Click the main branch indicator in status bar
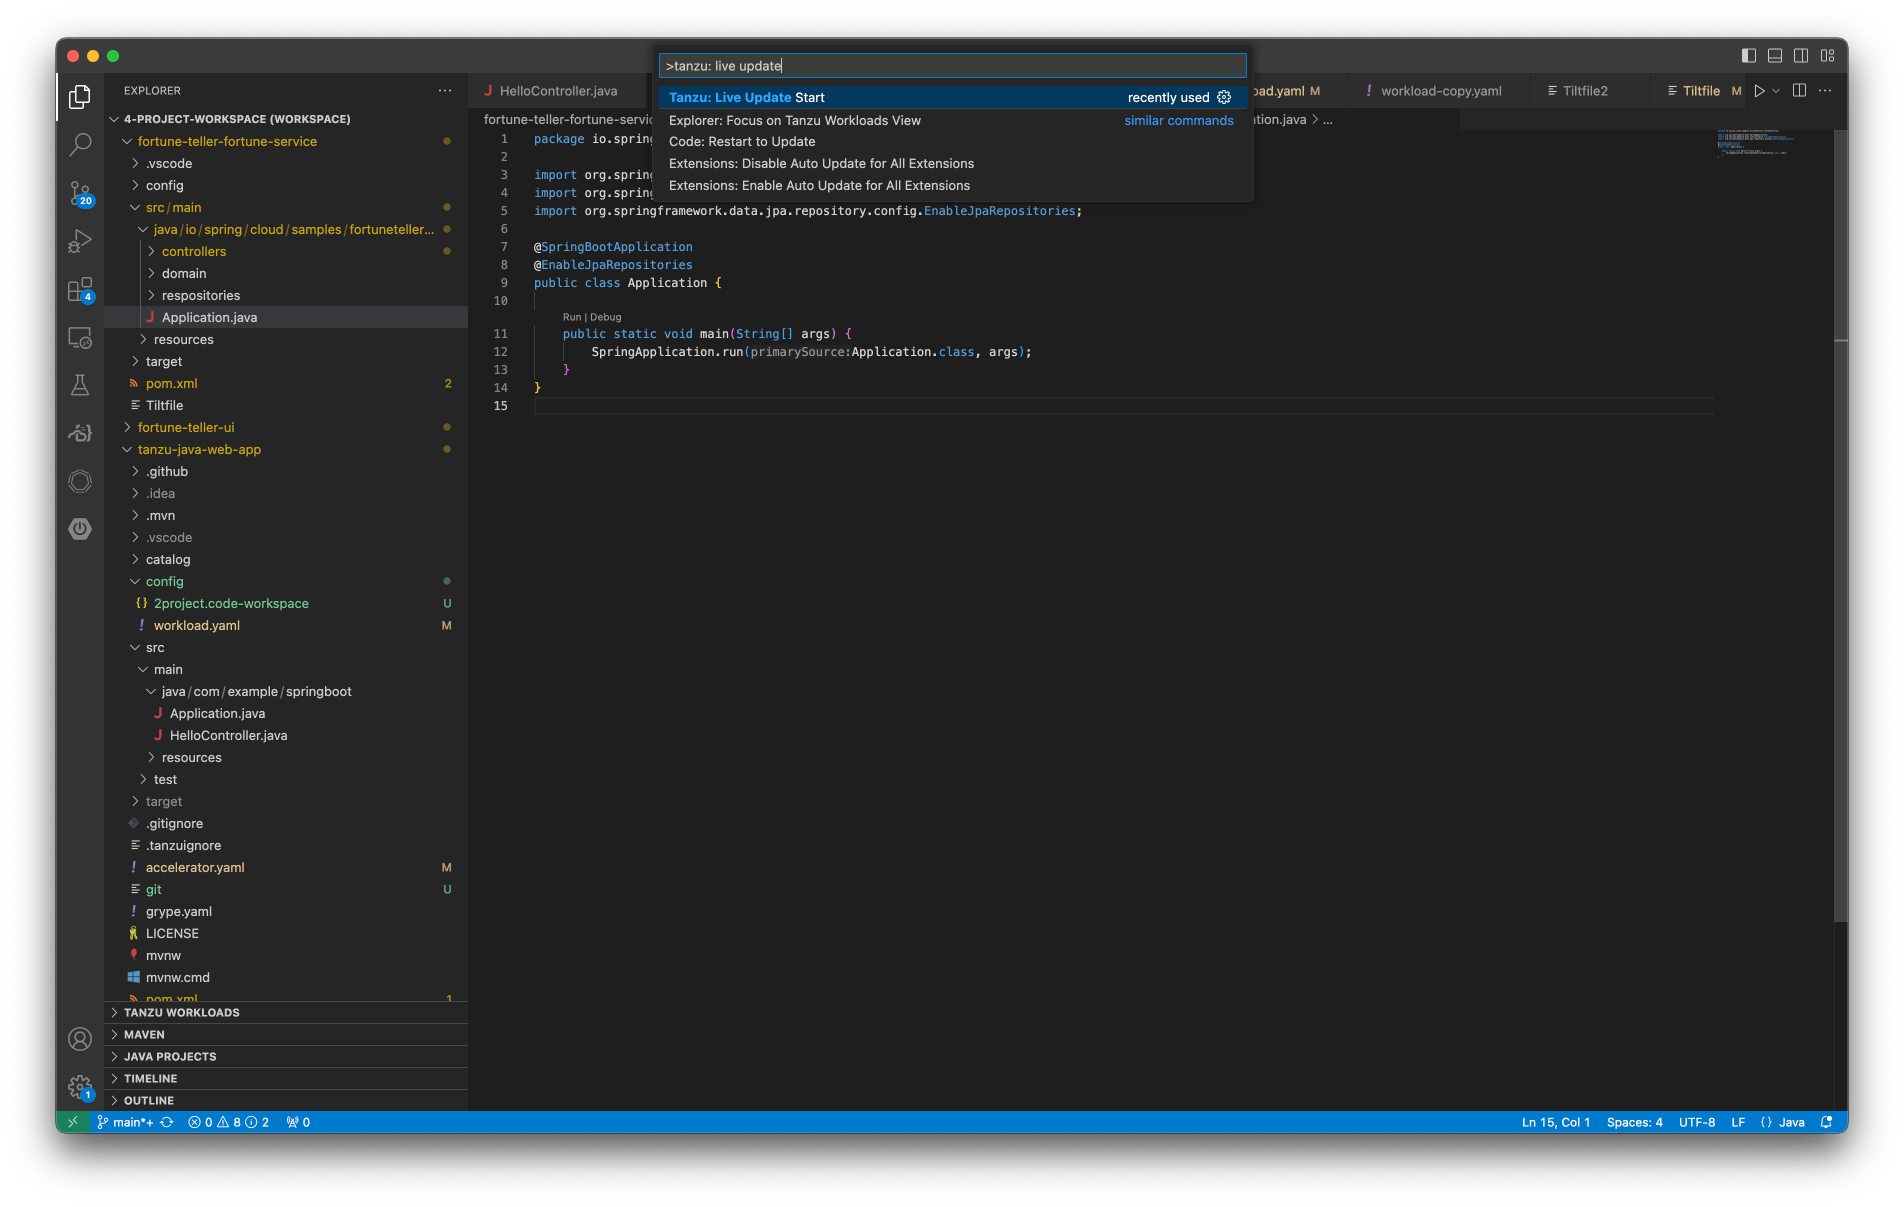 [x=128, y=1122]
